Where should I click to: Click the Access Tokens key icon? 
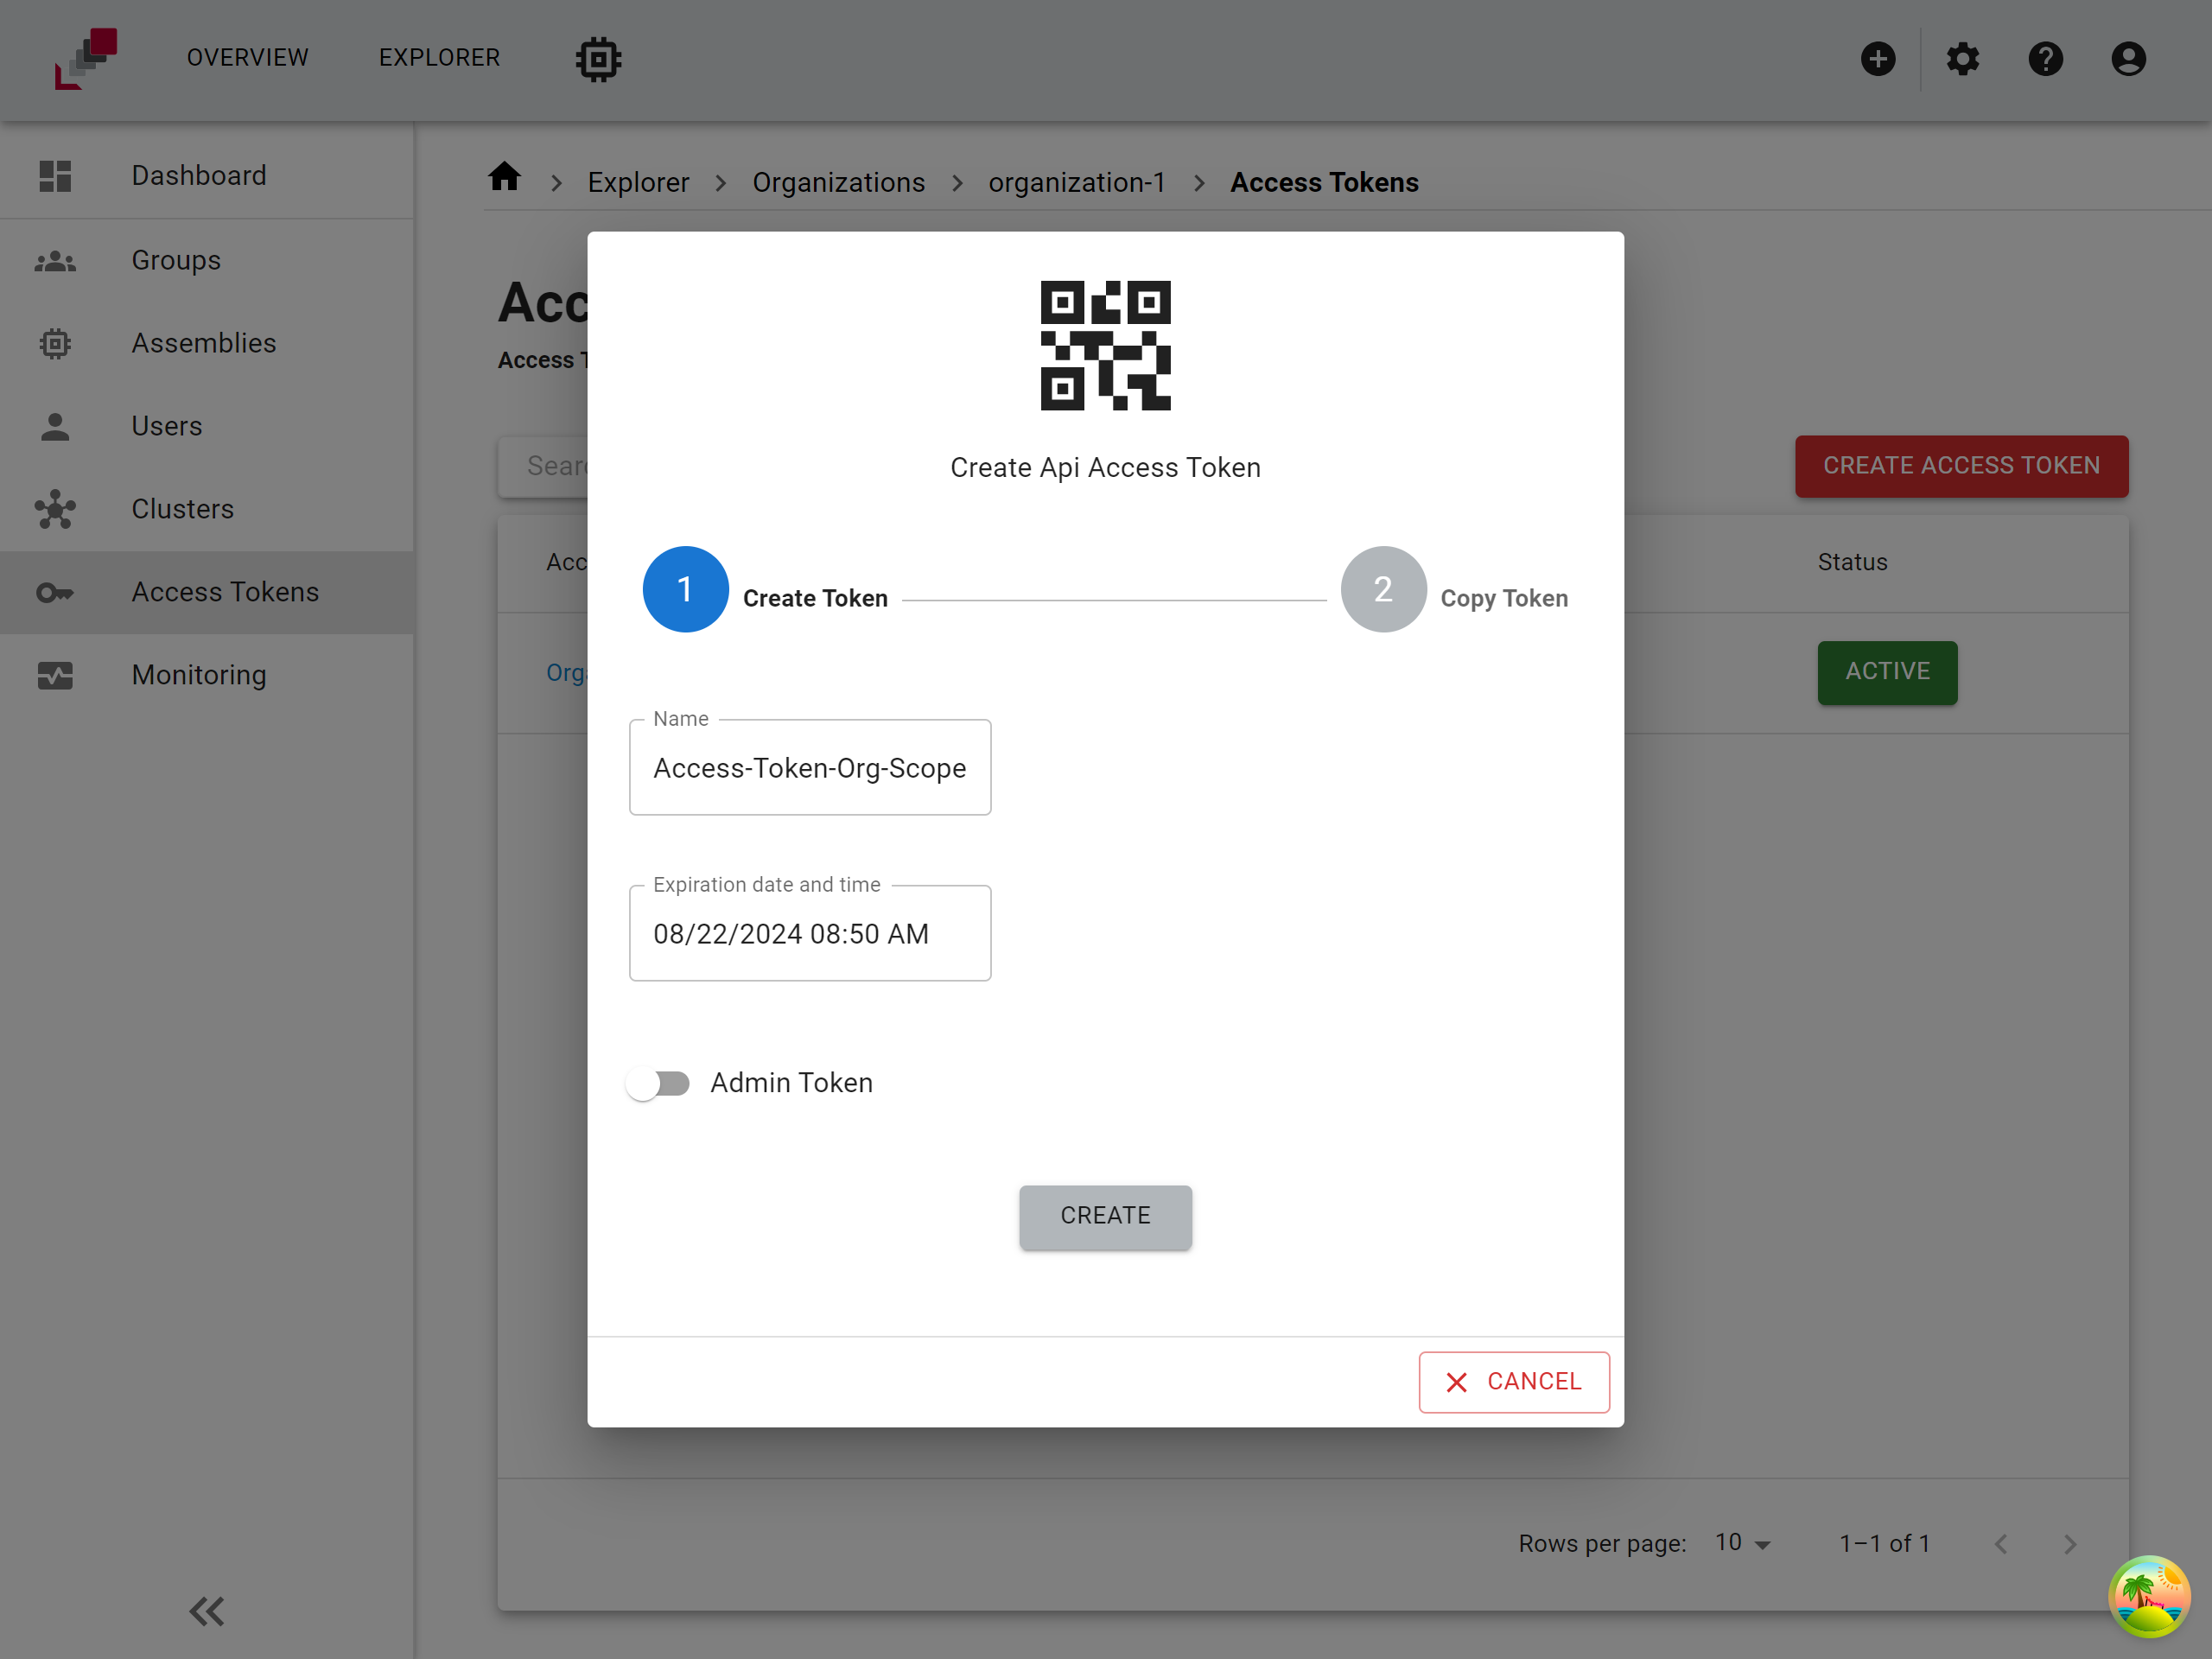[x=55, y=593]
